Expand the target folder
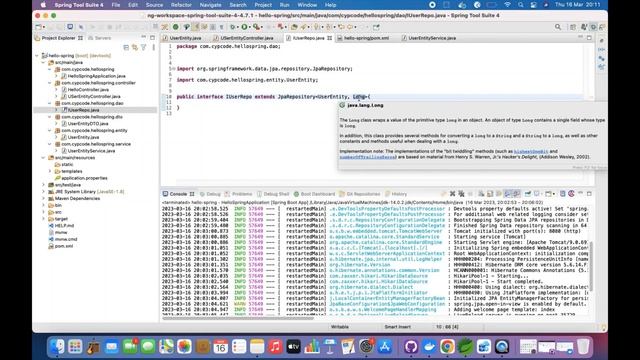The width and height of the screenshot is (640, 360). click(x=44, y=219)
